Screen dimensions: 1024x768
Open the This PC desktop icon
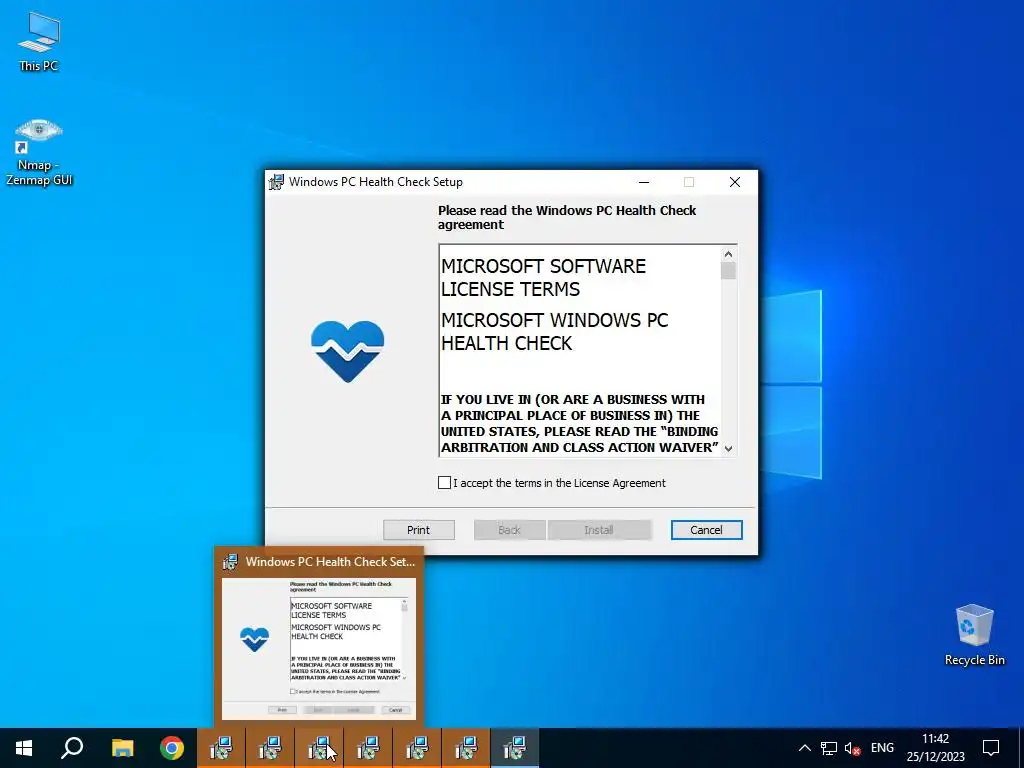(x=39, y=42)
